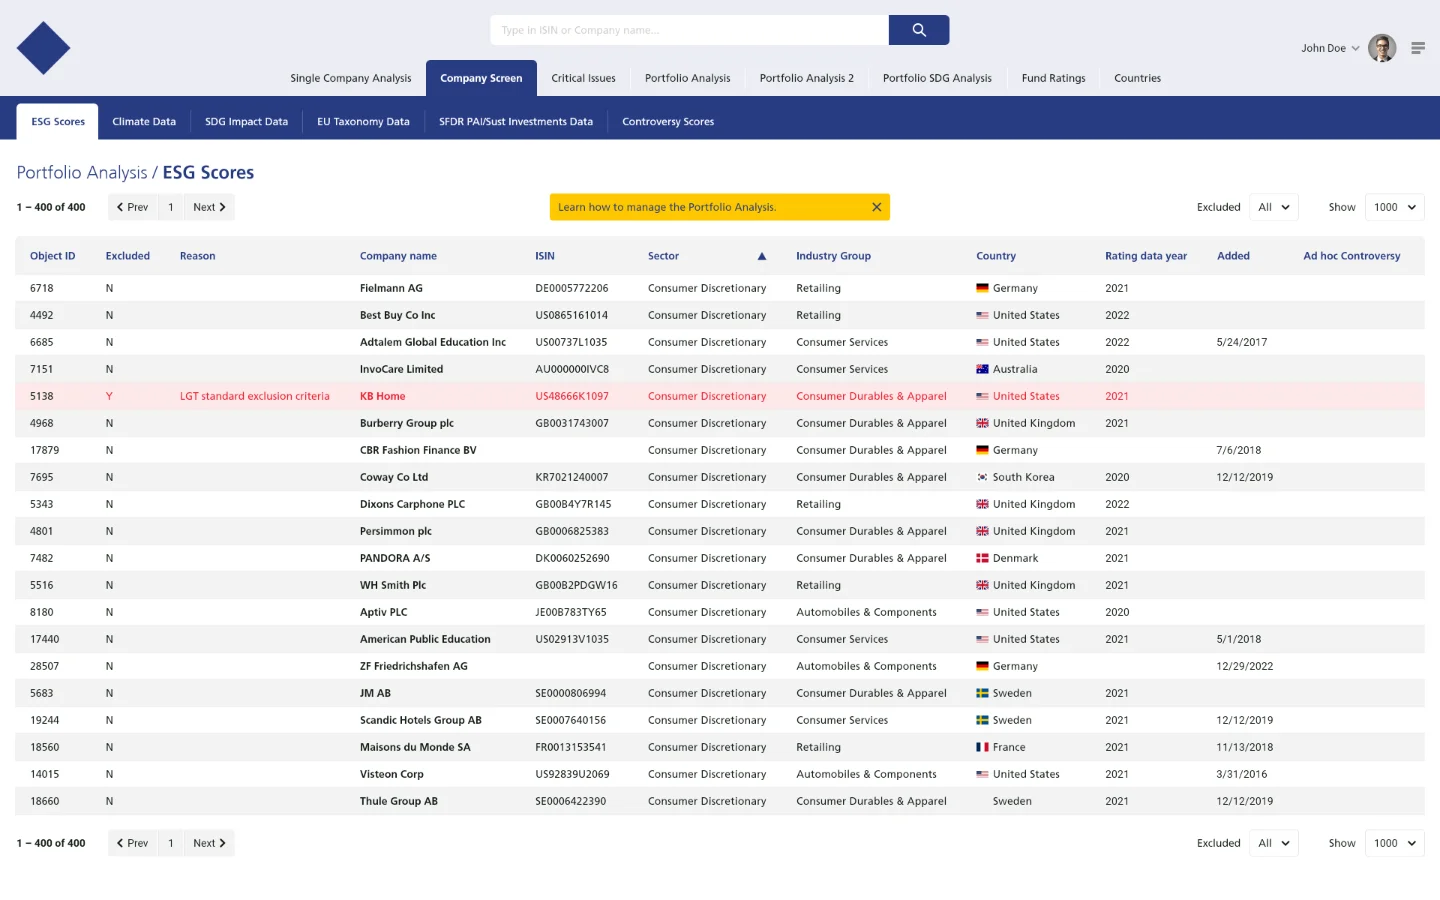
Task: Open the top Excluded filter dropdown
Action: point(1274,207)
